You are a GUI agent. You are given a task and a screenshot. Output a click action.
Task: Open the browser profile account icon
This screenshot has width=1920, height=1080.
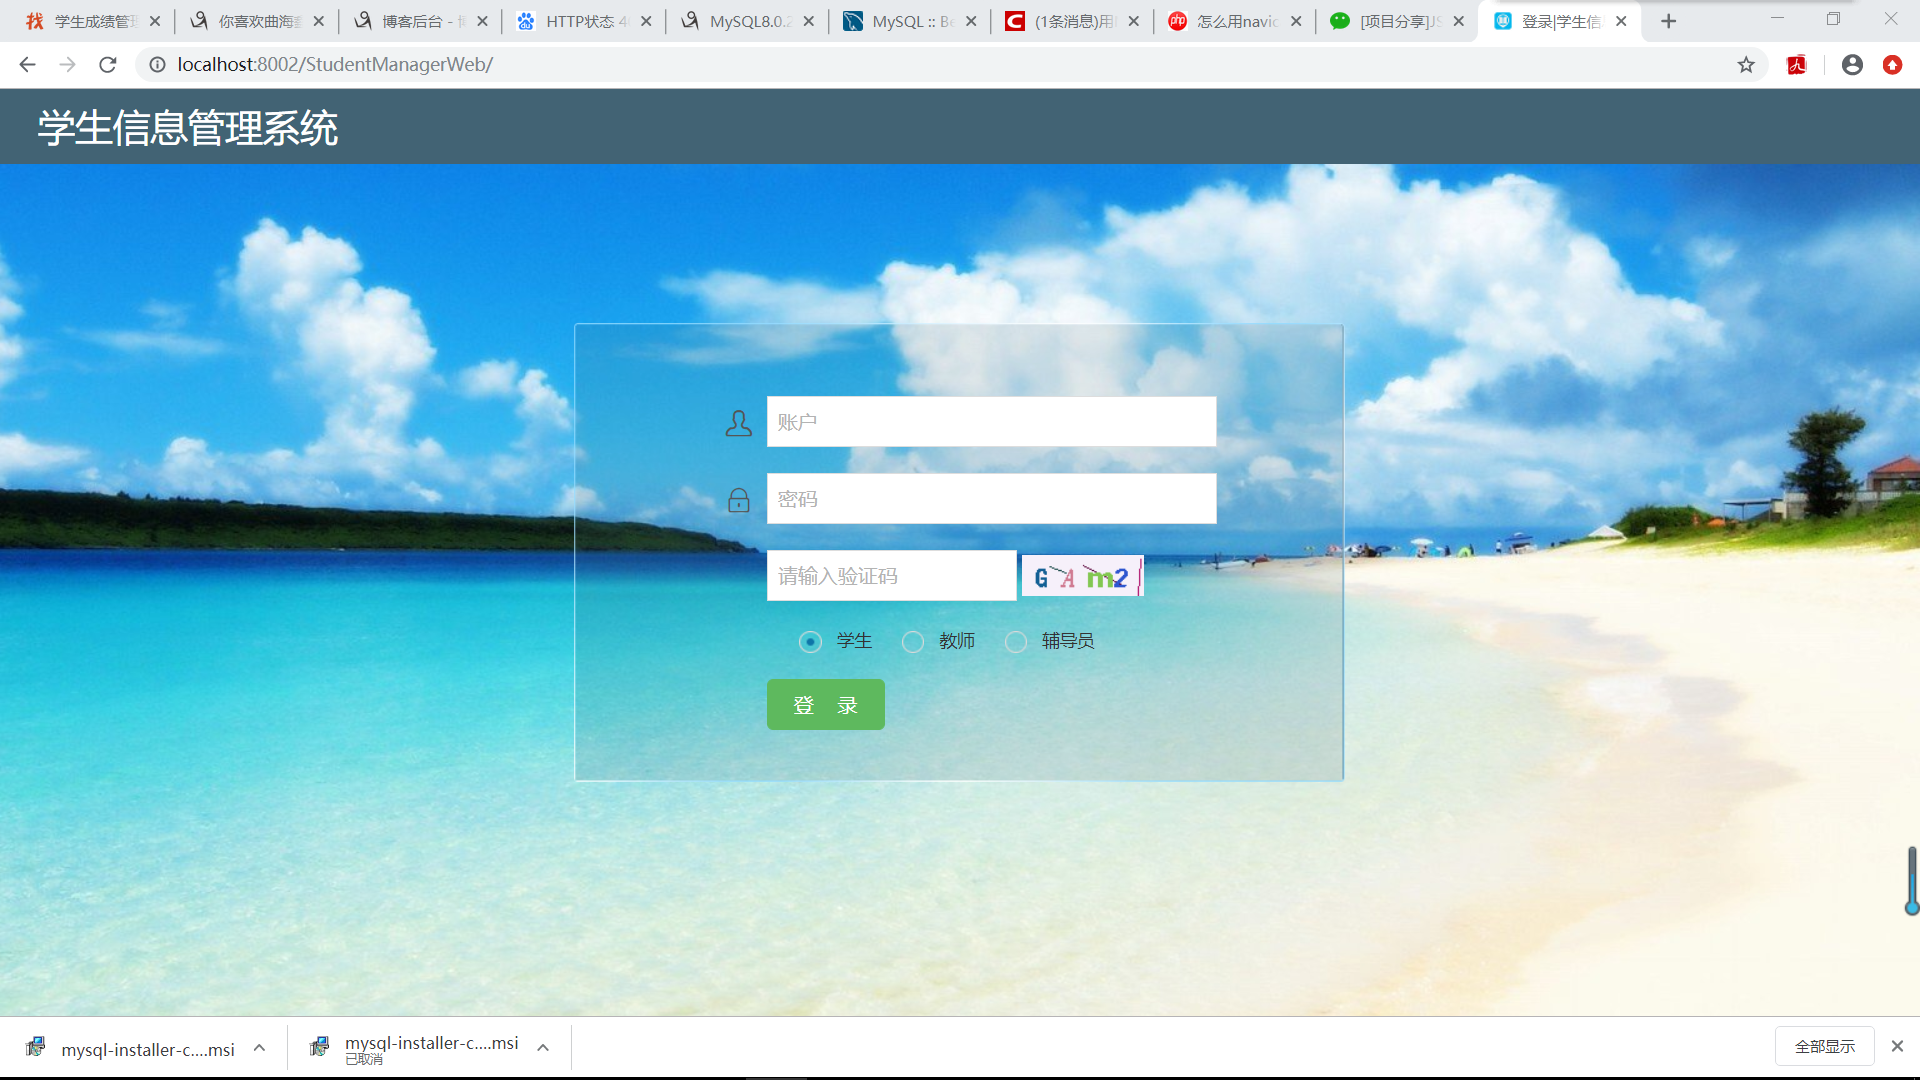click(1852, 65)
